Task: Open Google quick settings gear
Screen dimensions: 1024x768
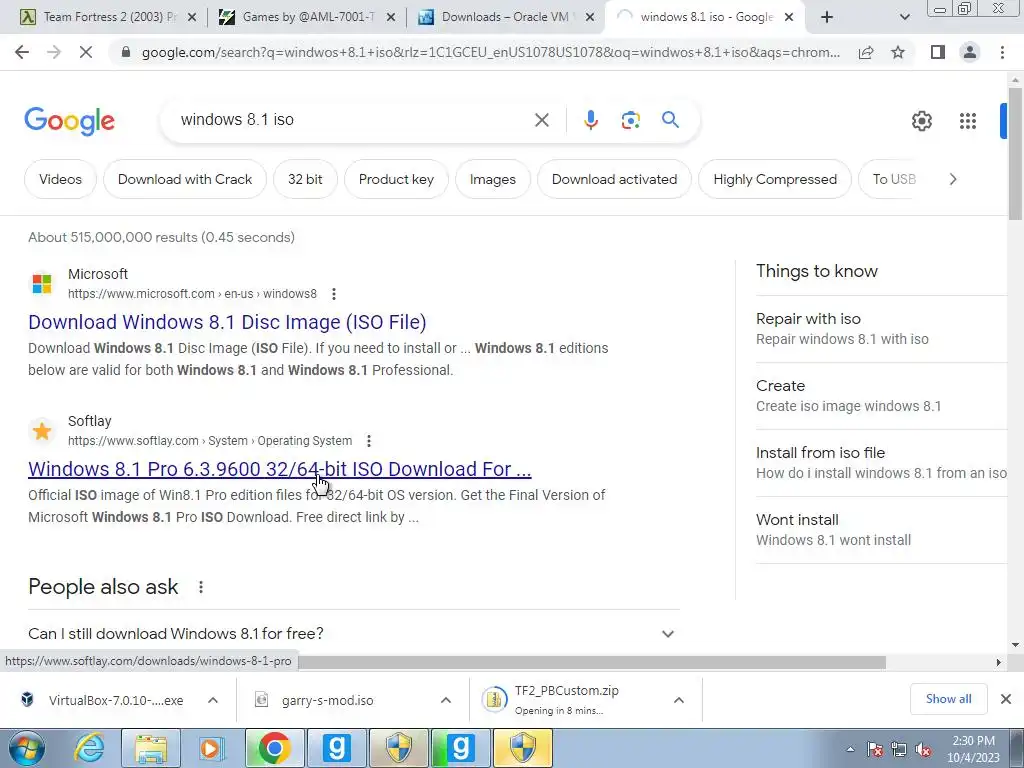Action: pyautogui.click(x=921, y=121)
